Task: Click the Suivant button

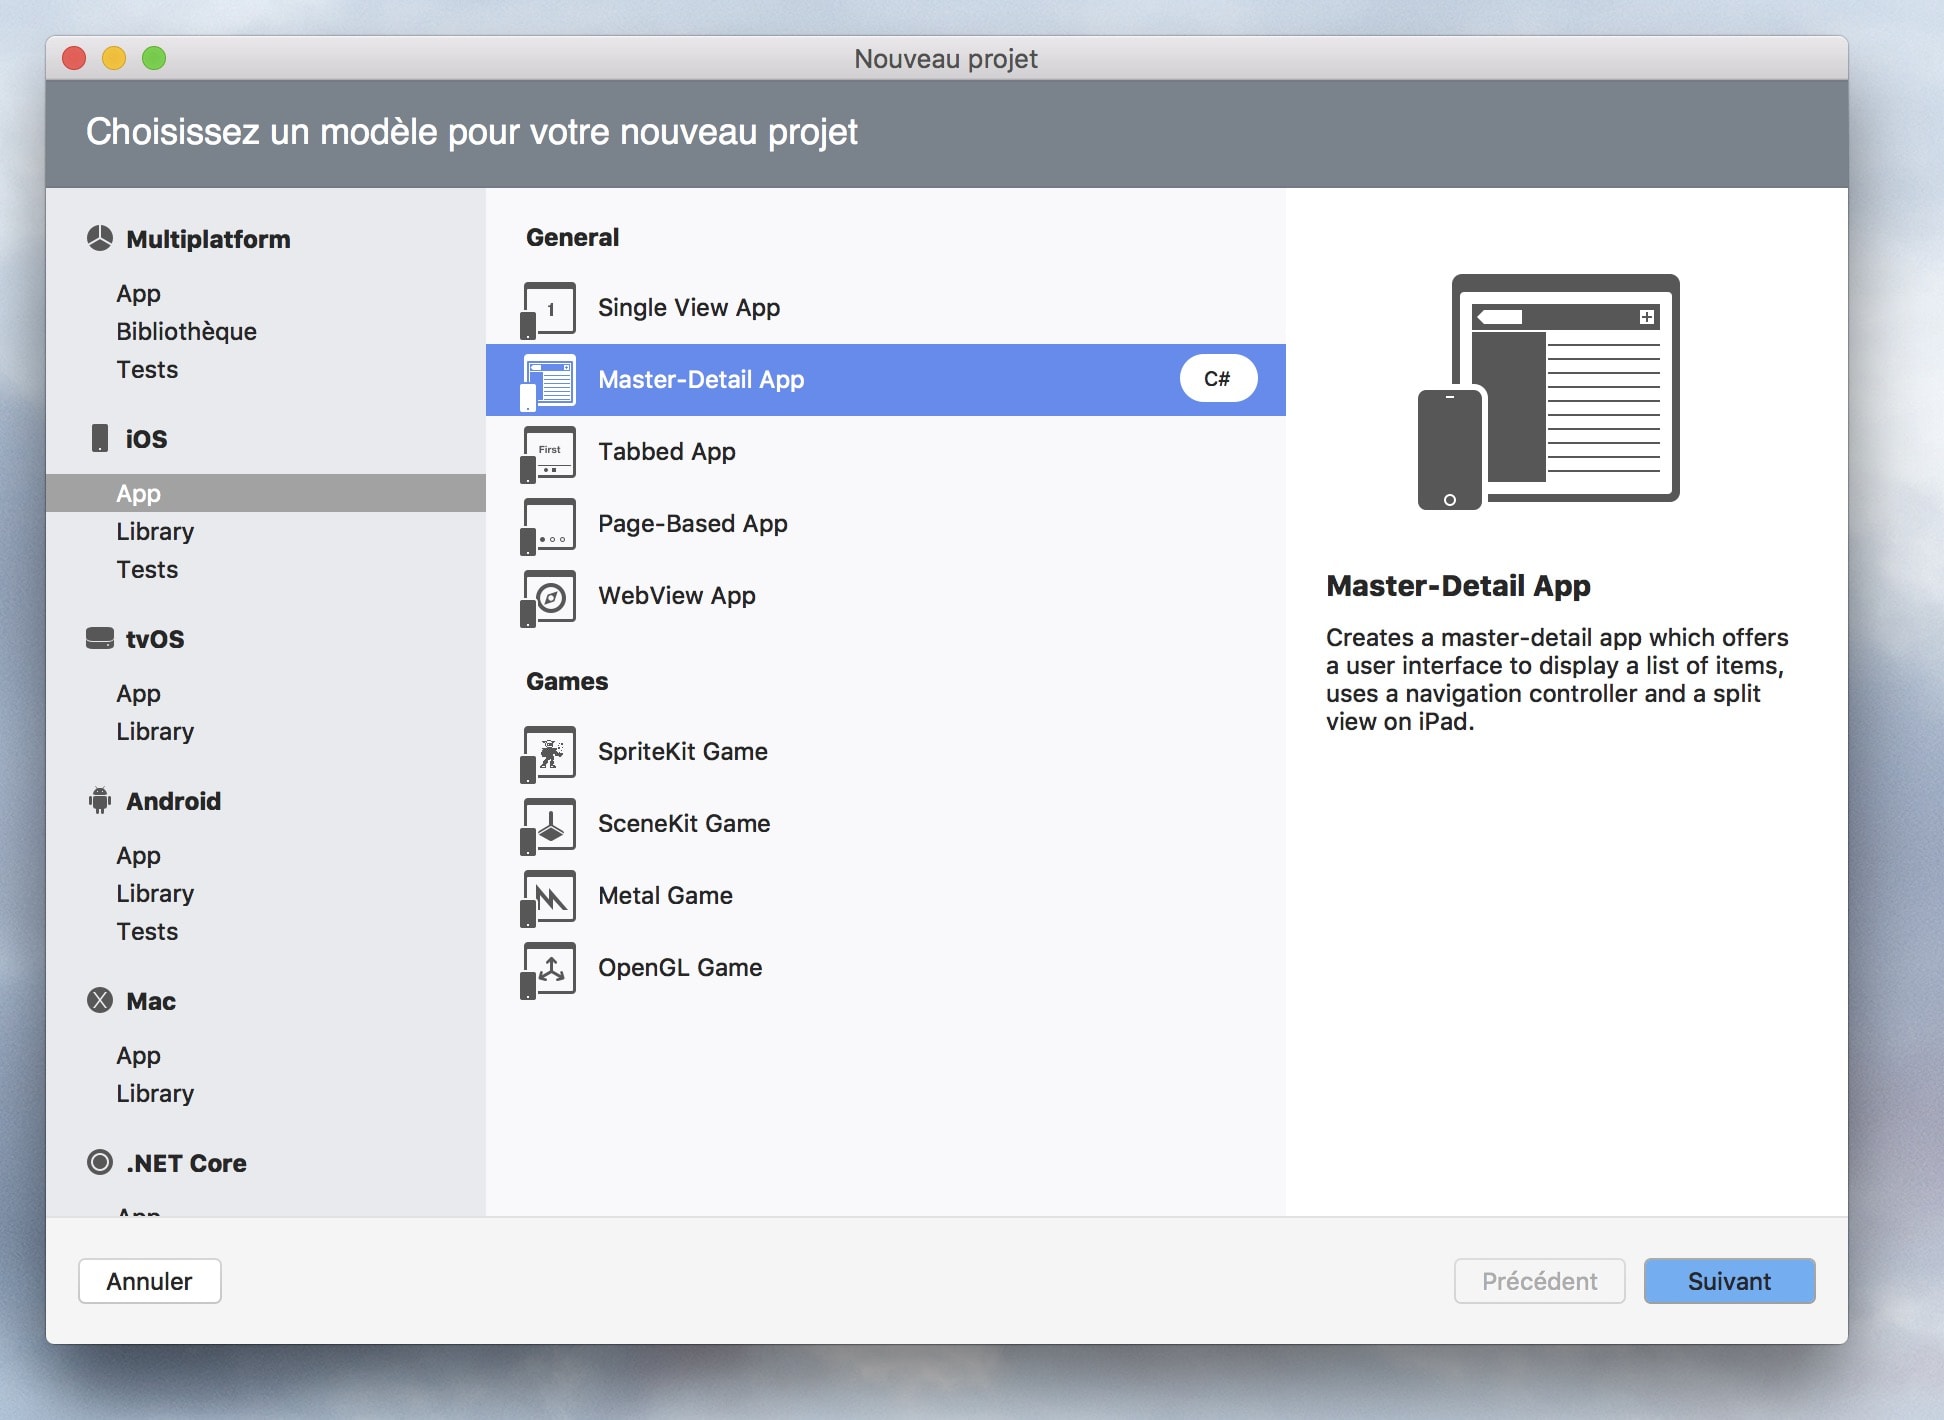Action: pyautogui.click(x=1729, y=1281)
